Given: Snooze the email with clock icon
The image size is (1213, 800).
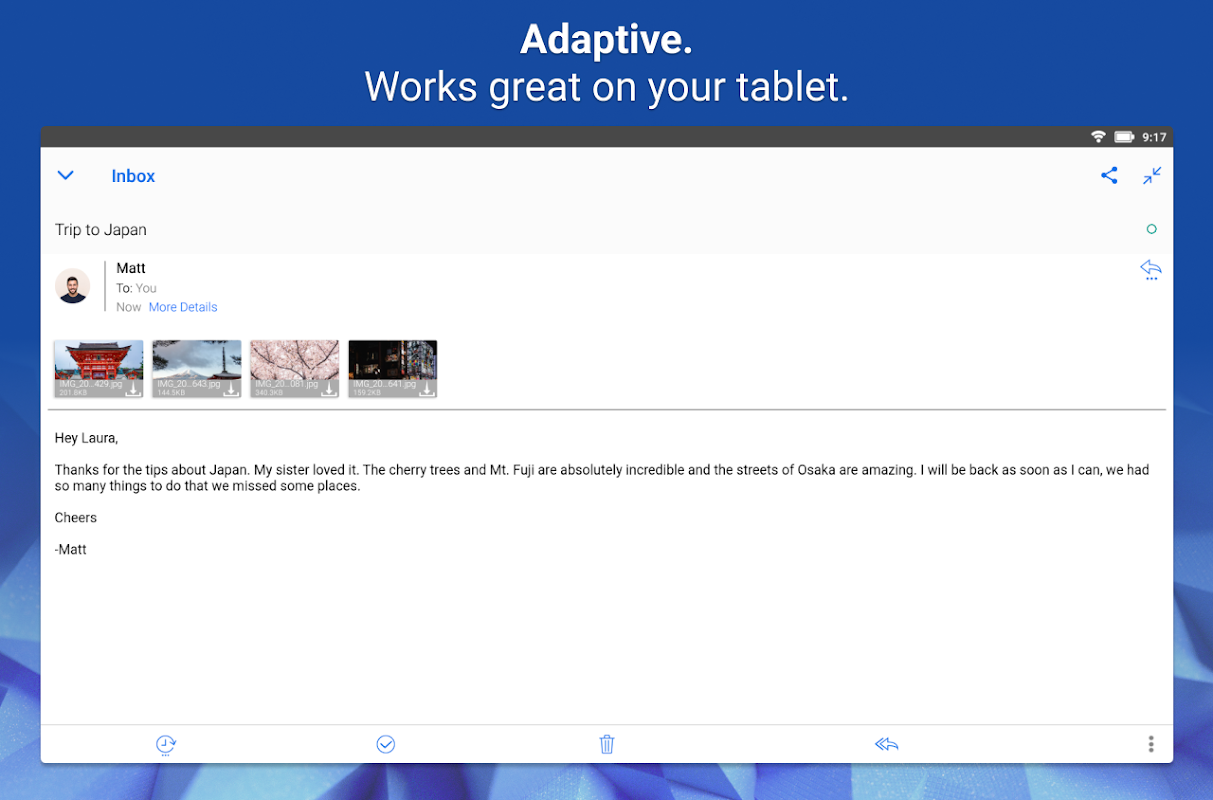Looking at the screenshot, I should (x=166, y=744).
